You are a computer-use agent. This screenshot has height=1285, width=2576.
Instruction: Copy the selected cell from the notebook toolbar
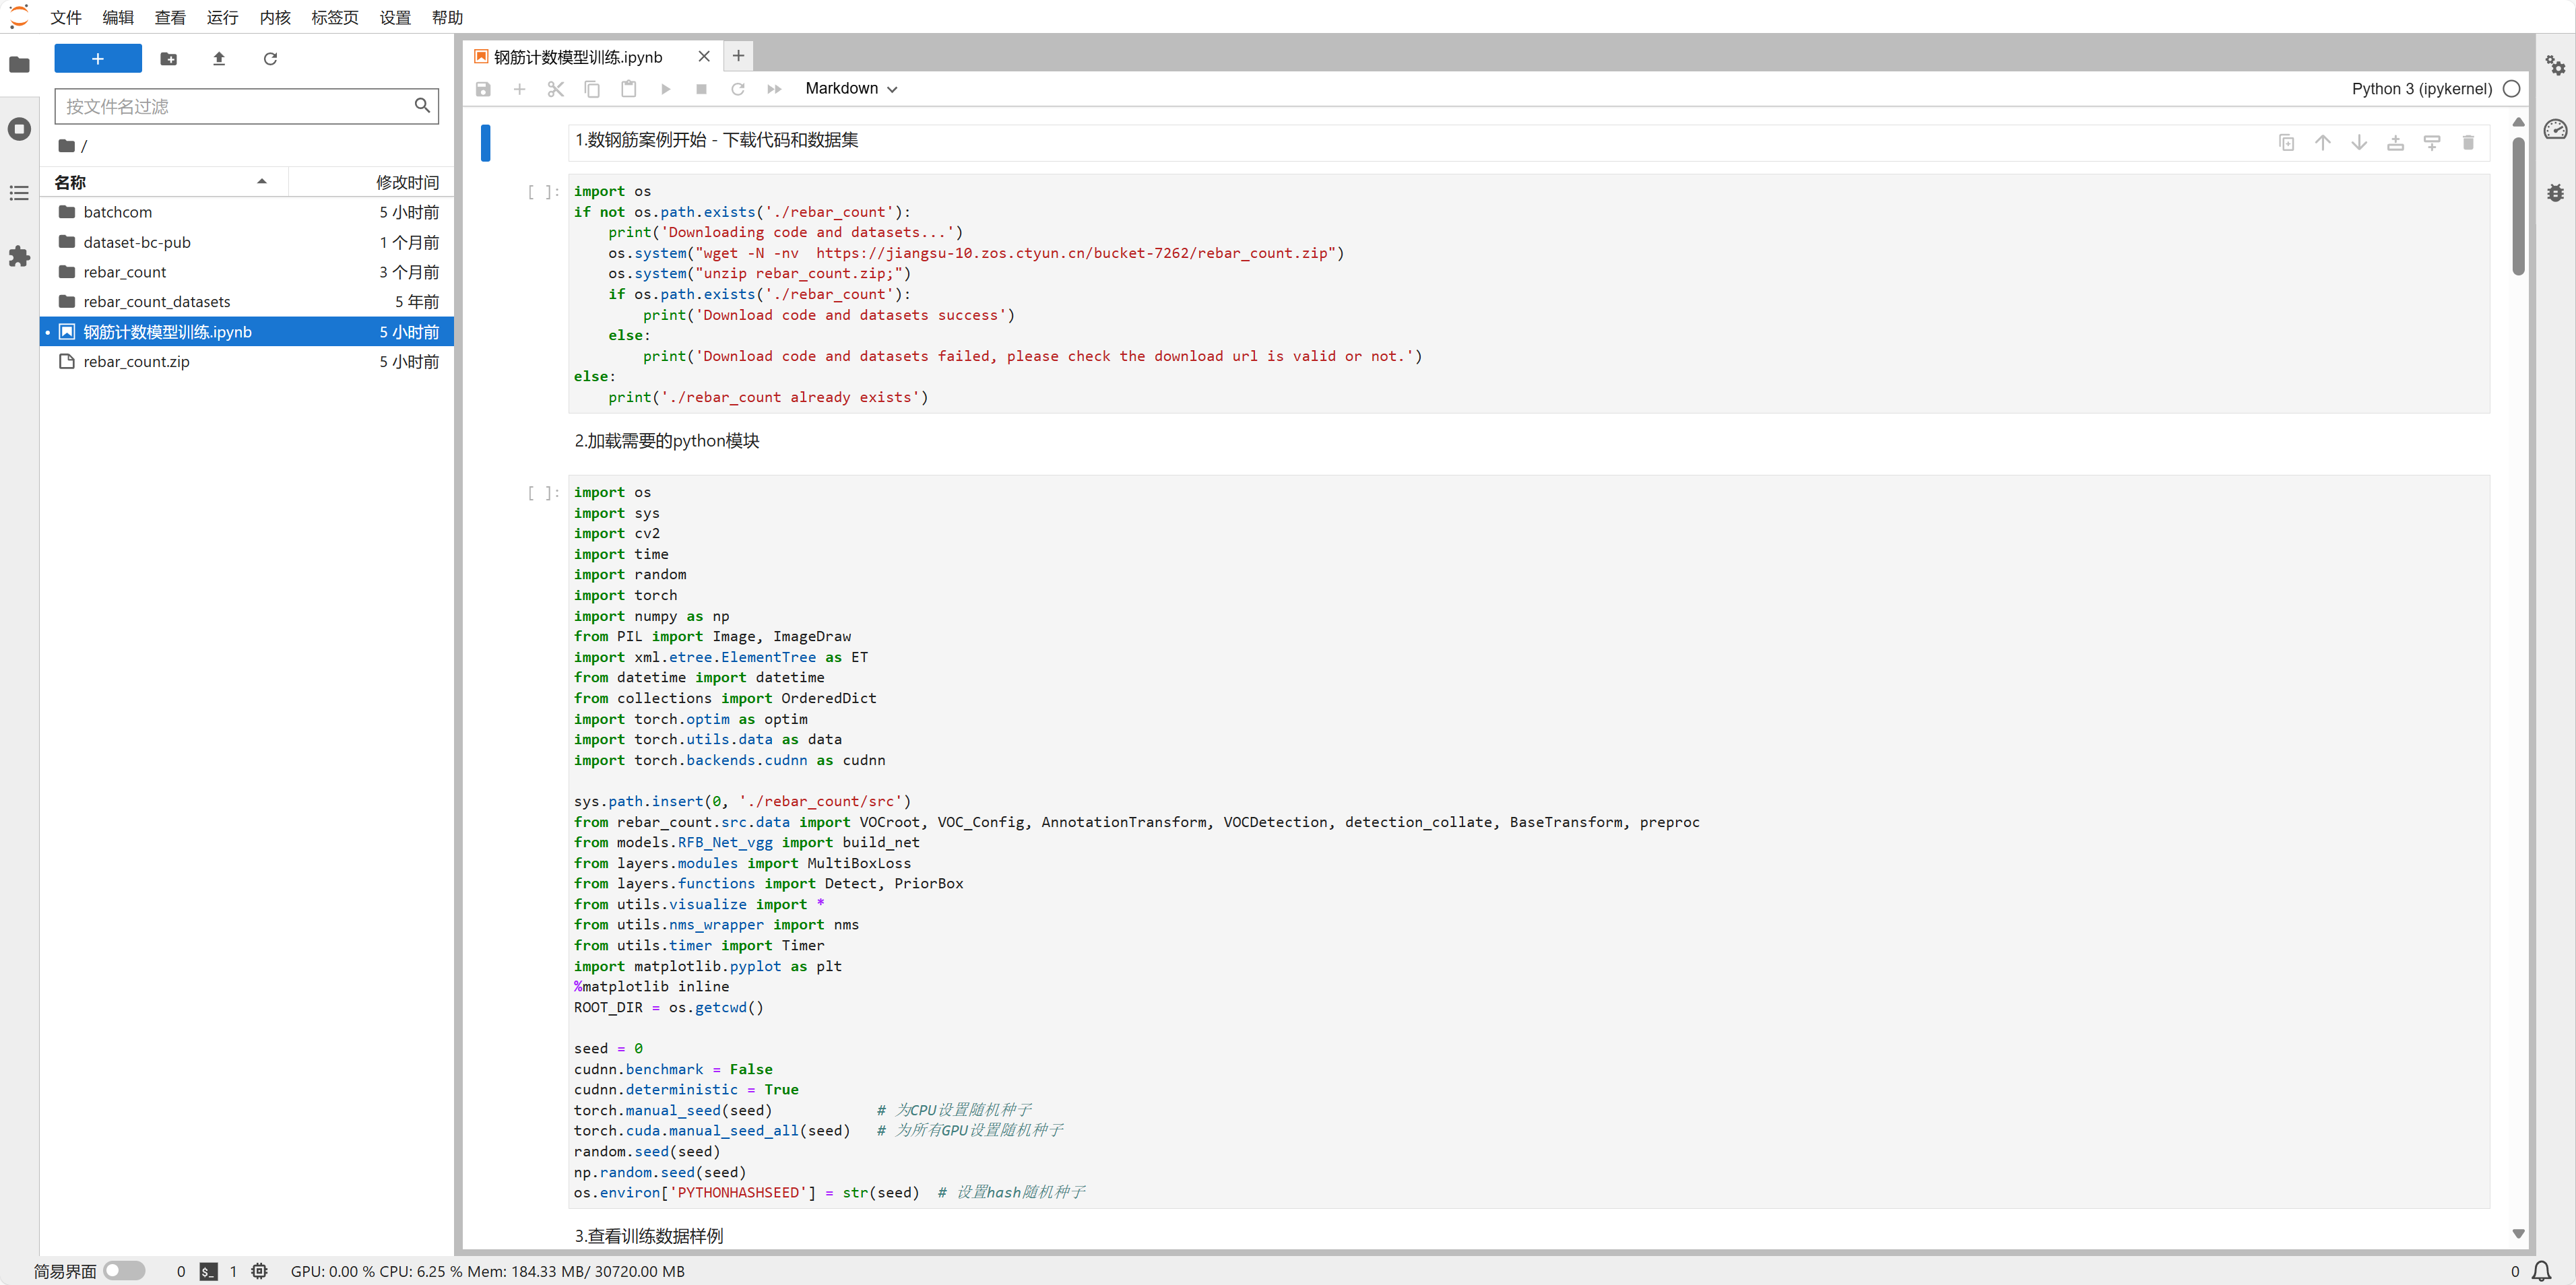(x=592, y=89)
